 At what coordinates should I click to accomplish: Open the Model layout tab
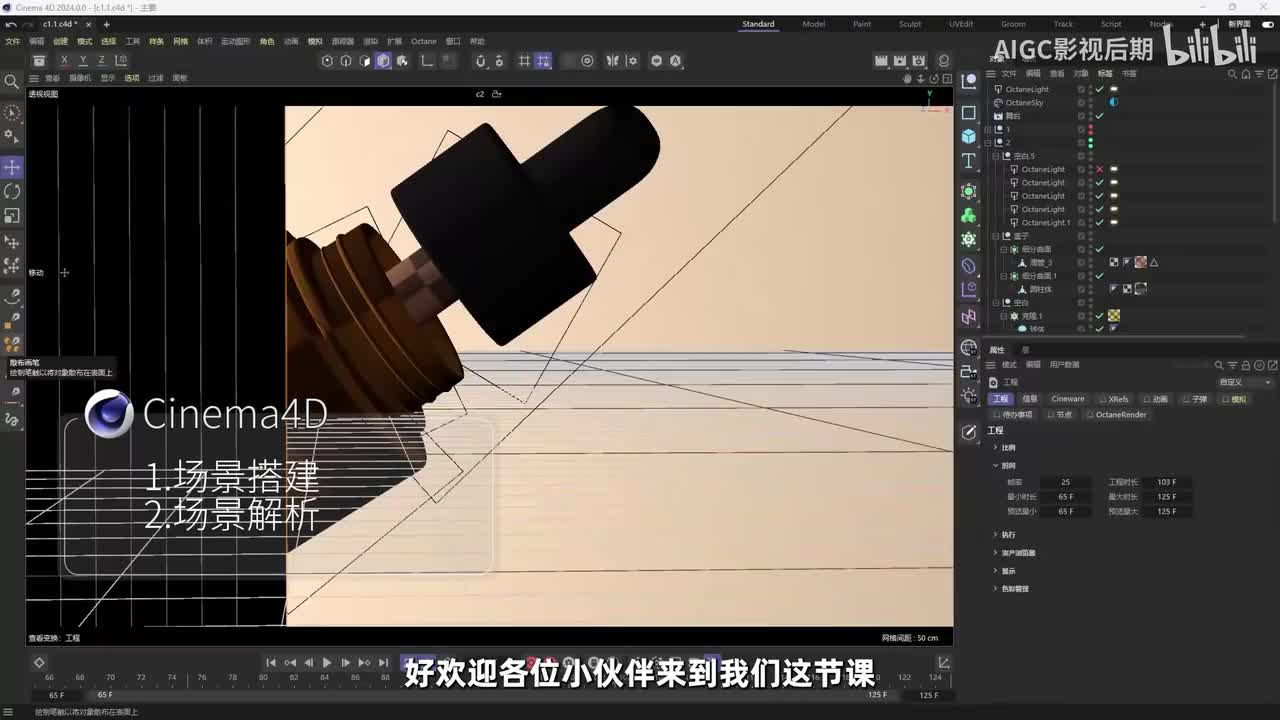(x=814, y=24)
